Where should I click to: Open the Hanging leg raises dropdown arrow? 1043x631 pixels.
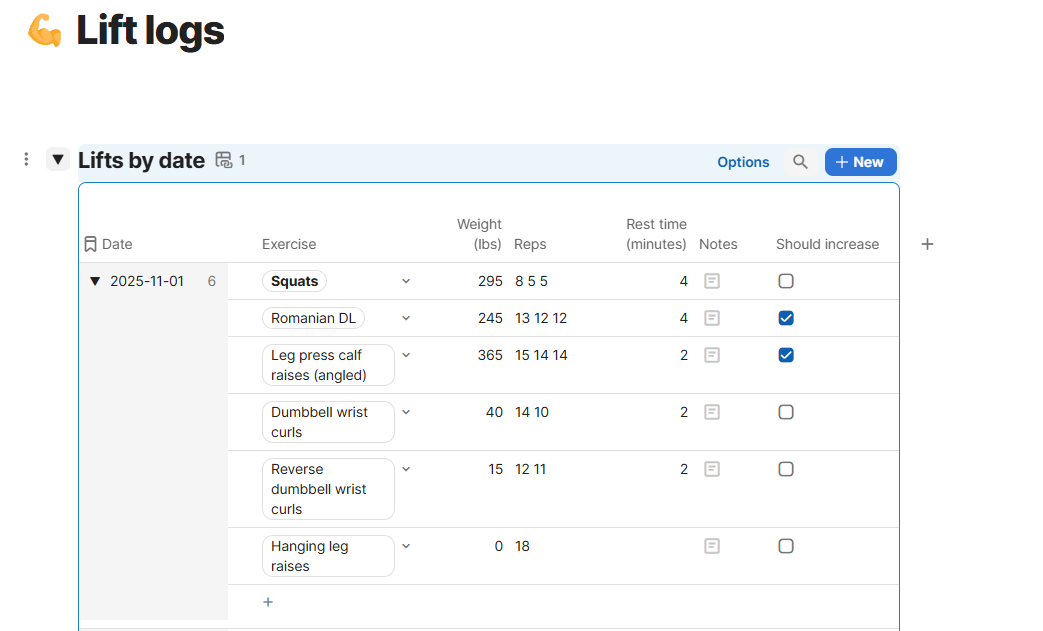[x=406, y=547]
